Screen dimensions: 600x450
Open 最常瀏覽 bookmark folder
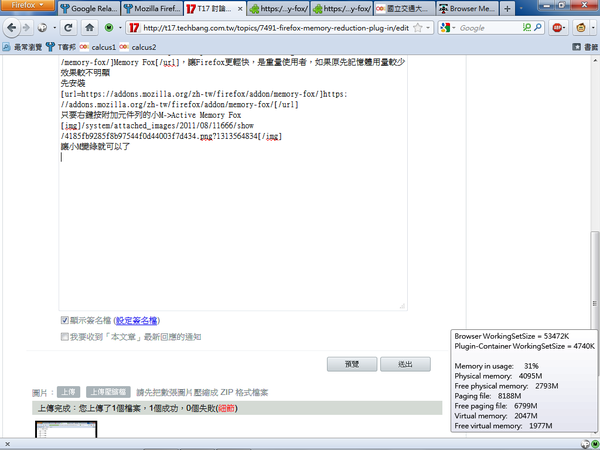(22, 47)
